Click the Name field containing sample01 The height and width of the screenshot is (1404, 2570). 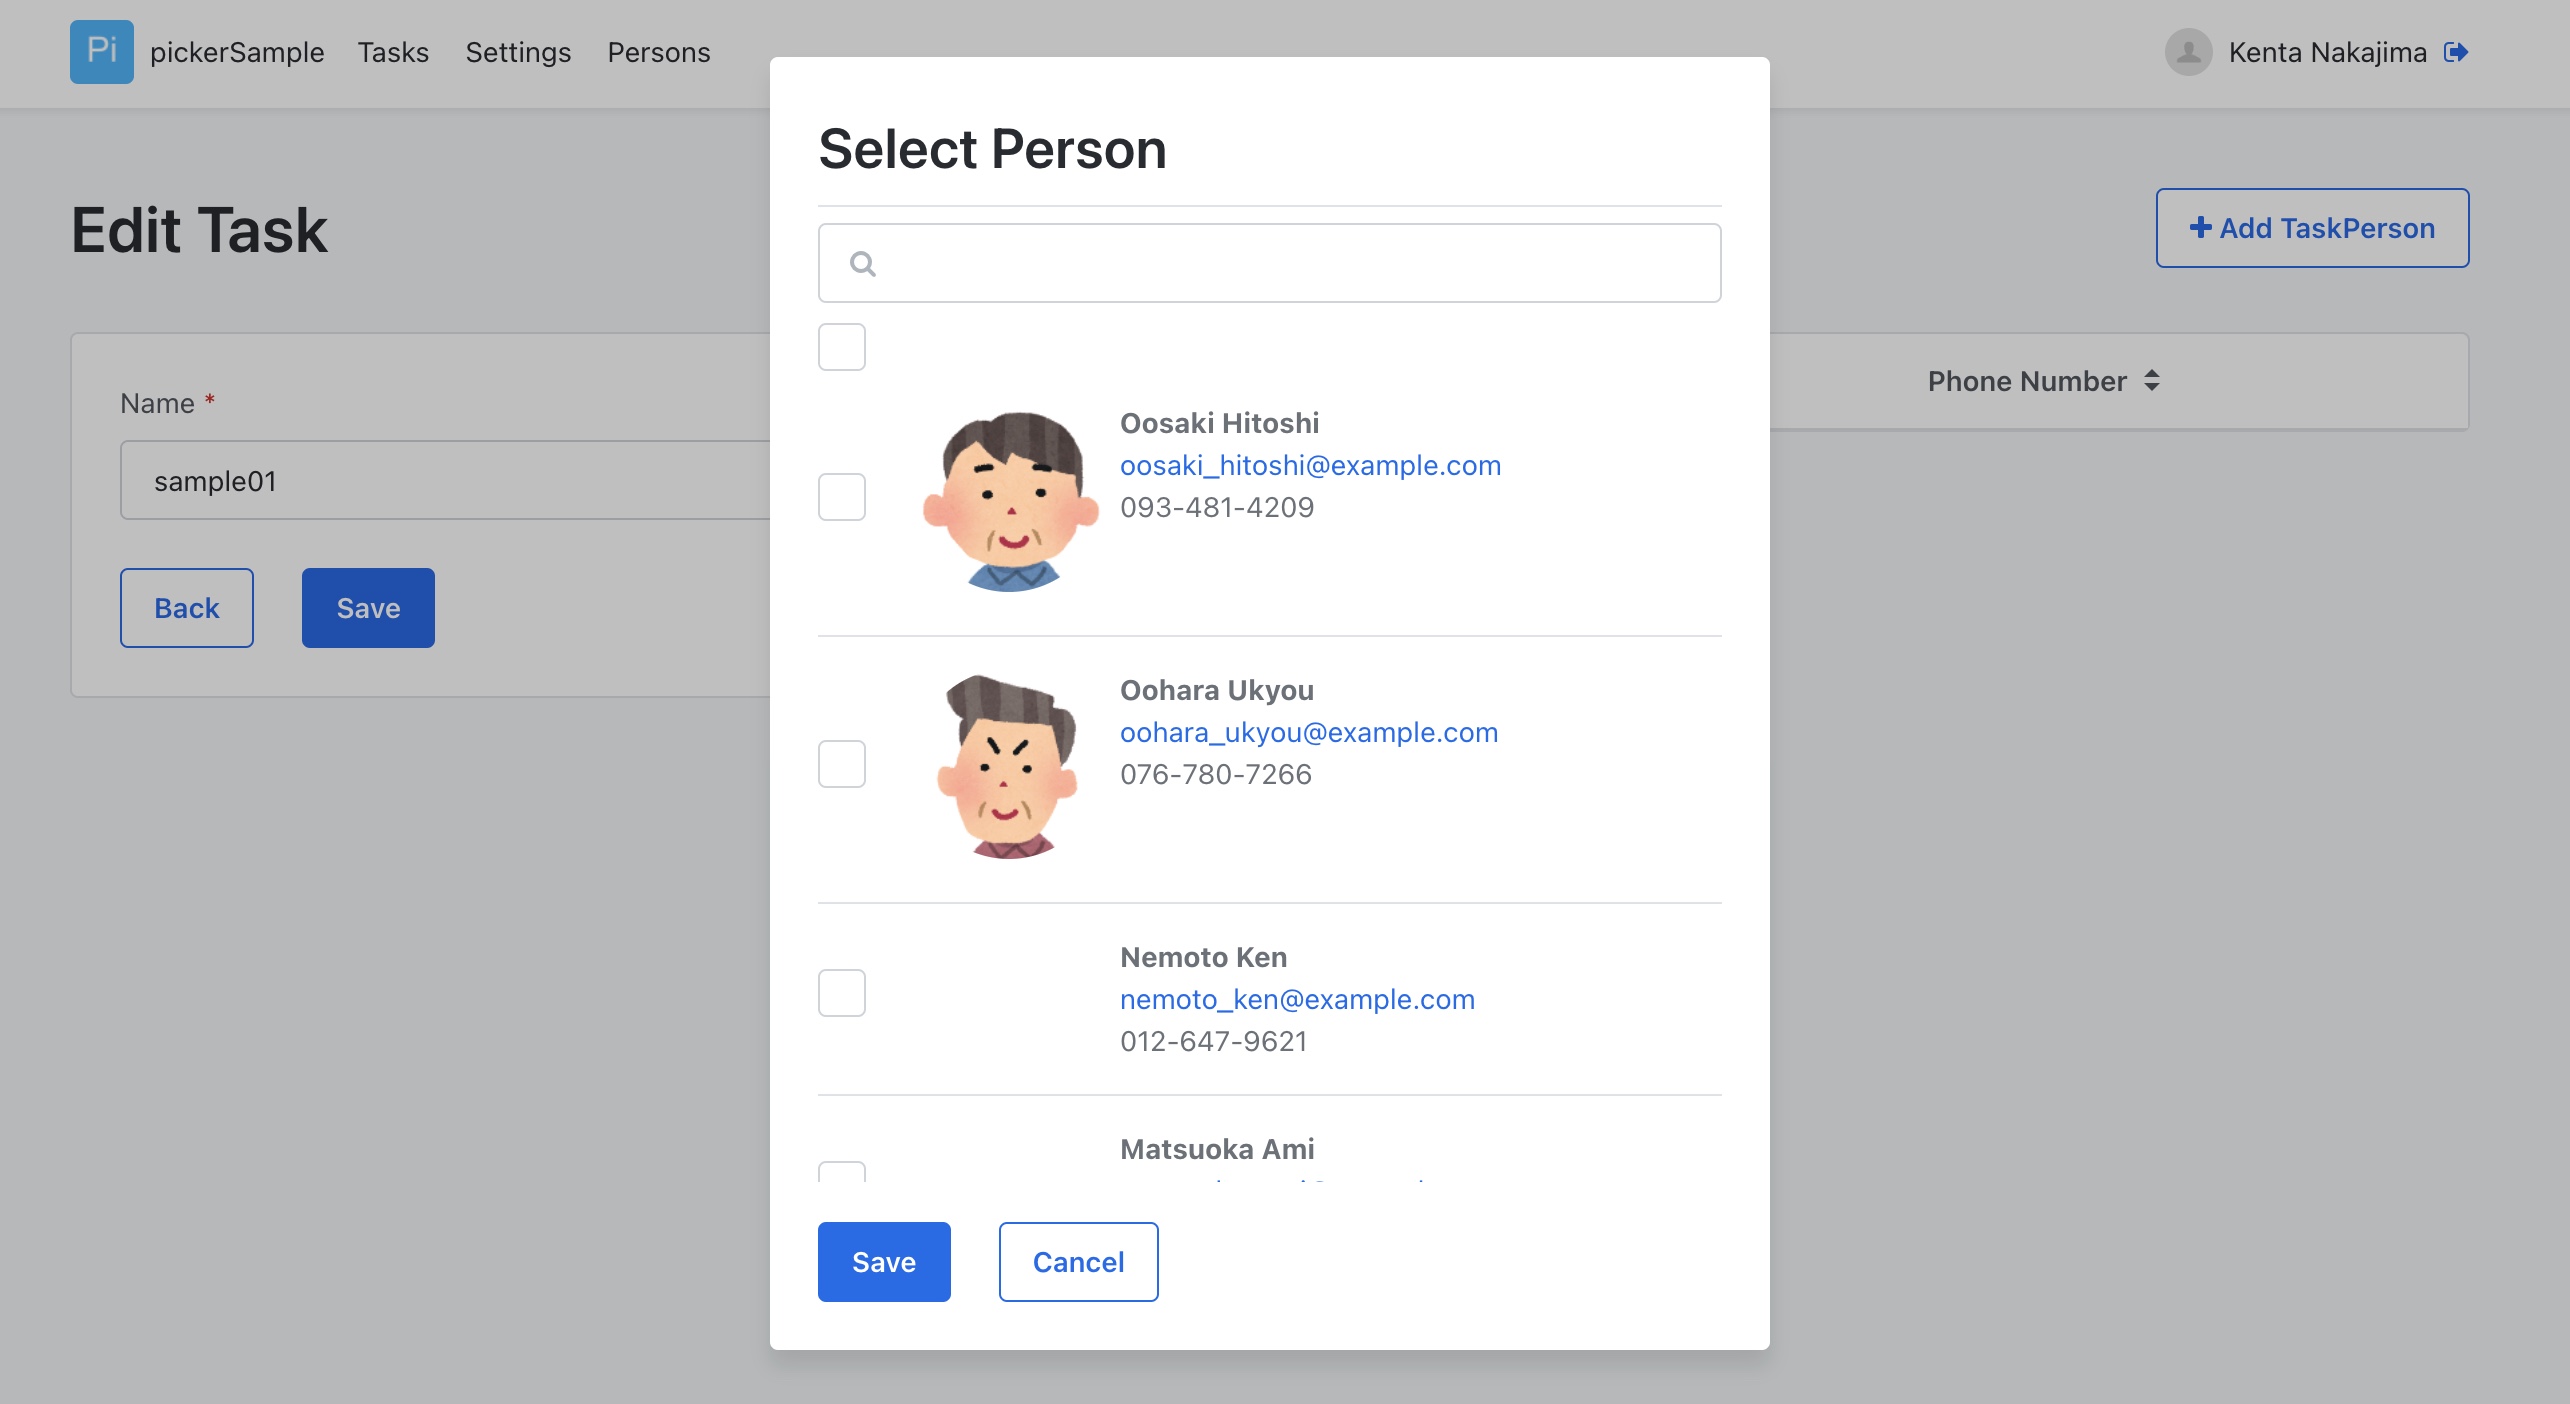click(445, 480)
